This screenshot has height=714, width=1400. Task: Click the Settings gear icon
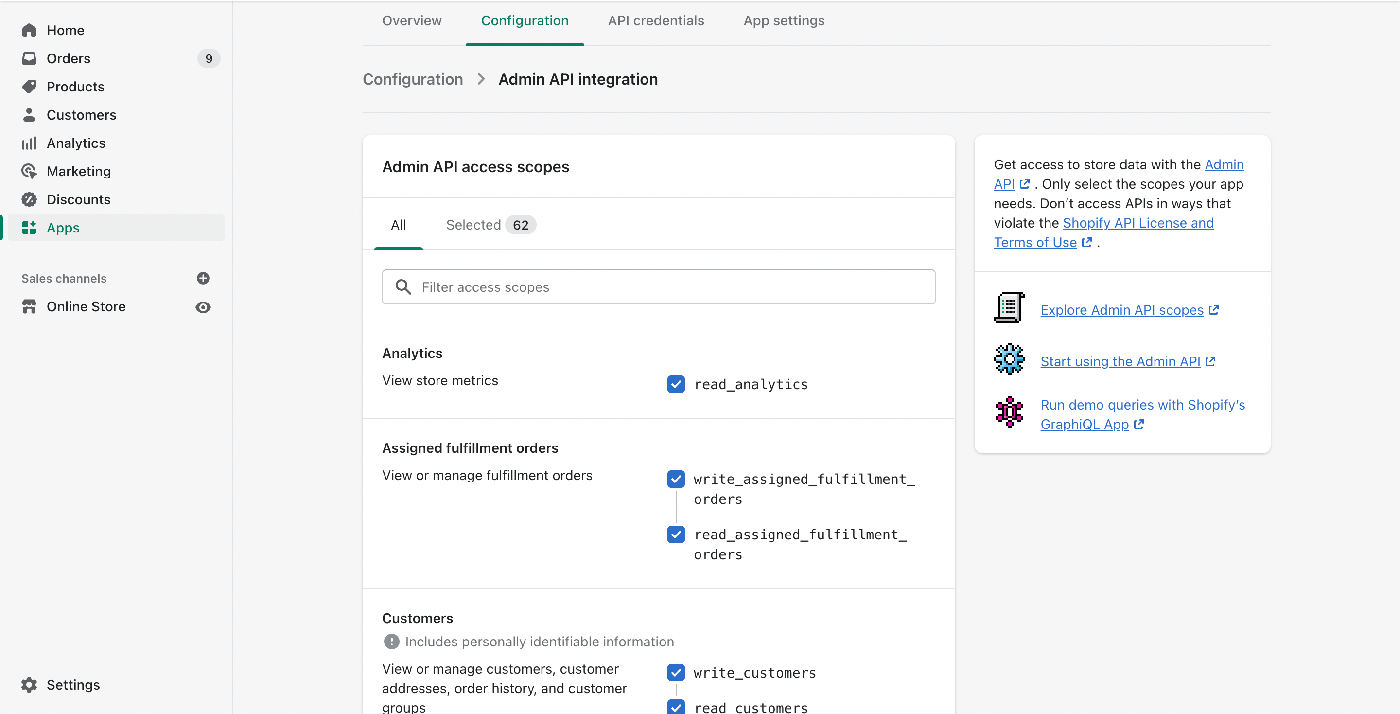pyautogui.click(x=29, y=685)
